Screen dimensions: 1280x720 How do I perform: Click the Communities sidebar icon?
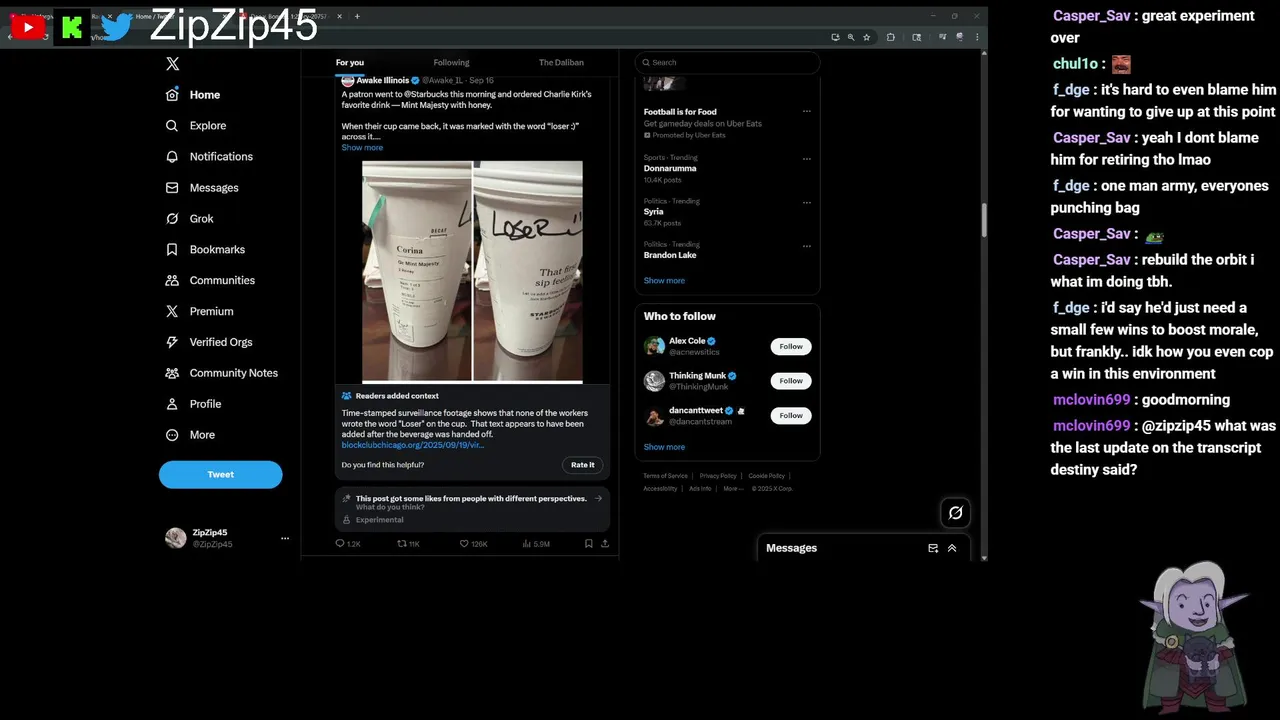coord(172,281)
